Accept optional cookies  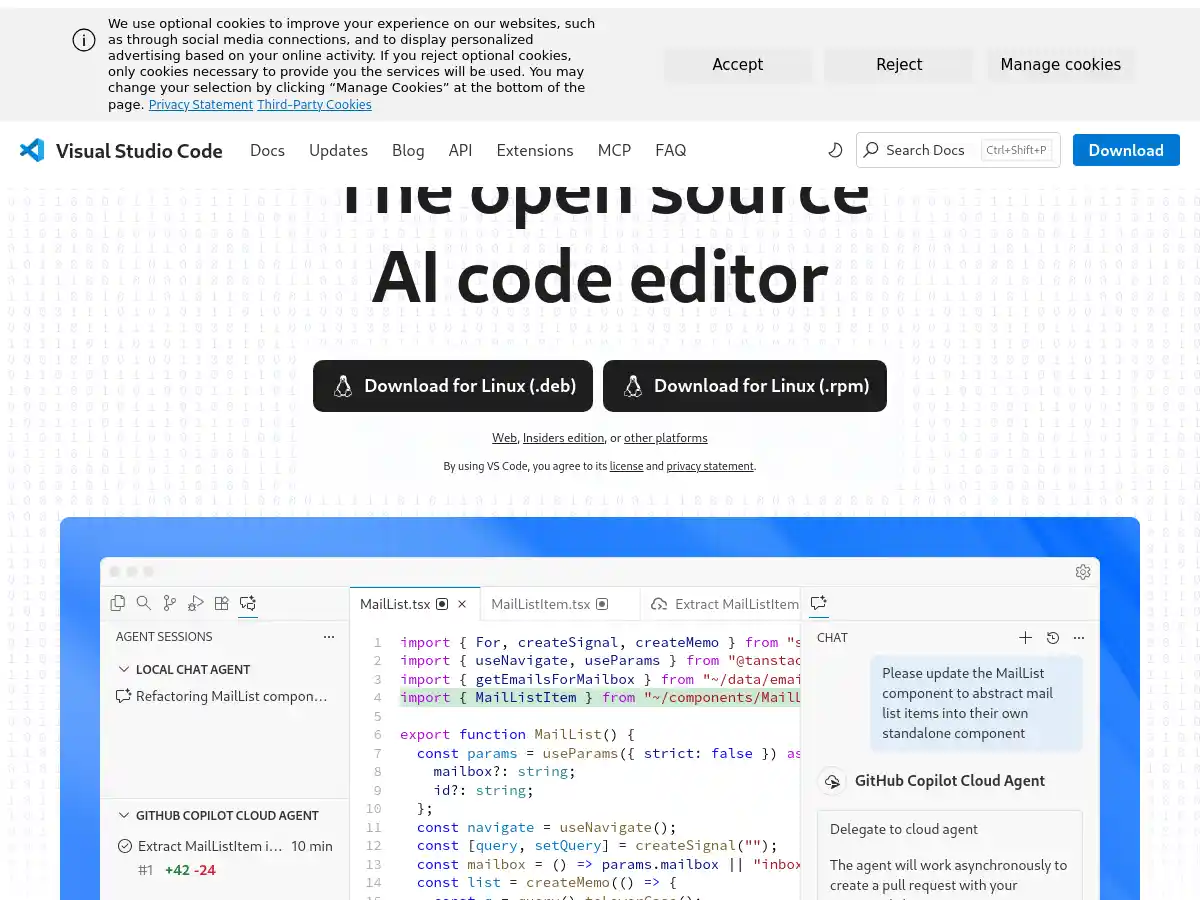coord(737,64)
